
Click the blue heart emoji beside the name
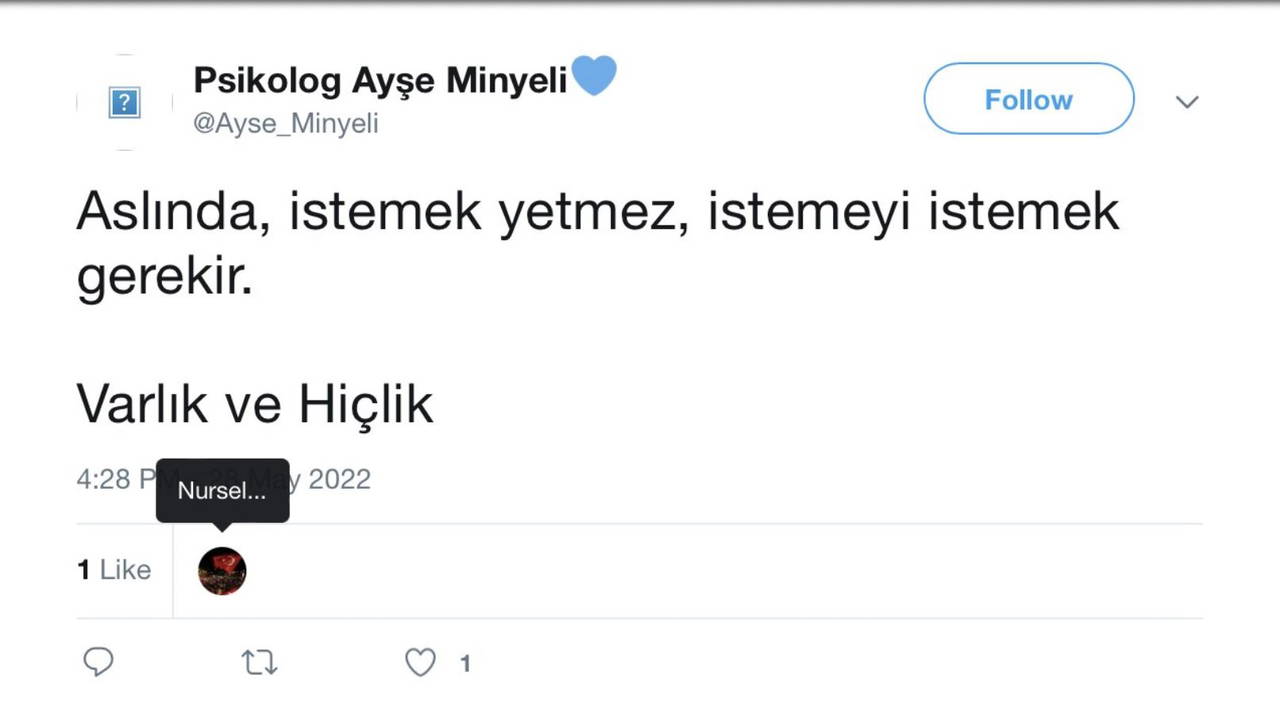pos(594,77)
